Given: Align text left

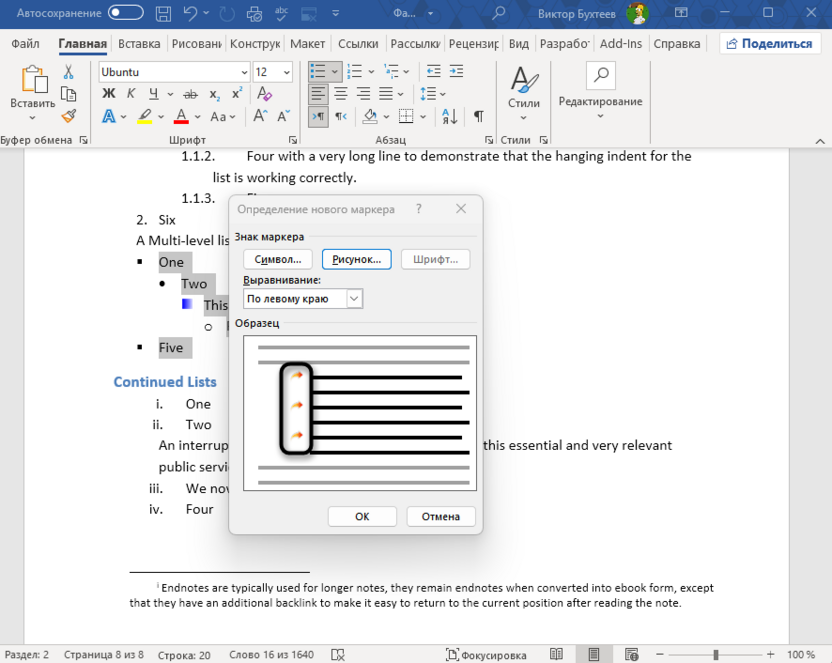Looking at the screenshot, I should (x=318, y=94).
